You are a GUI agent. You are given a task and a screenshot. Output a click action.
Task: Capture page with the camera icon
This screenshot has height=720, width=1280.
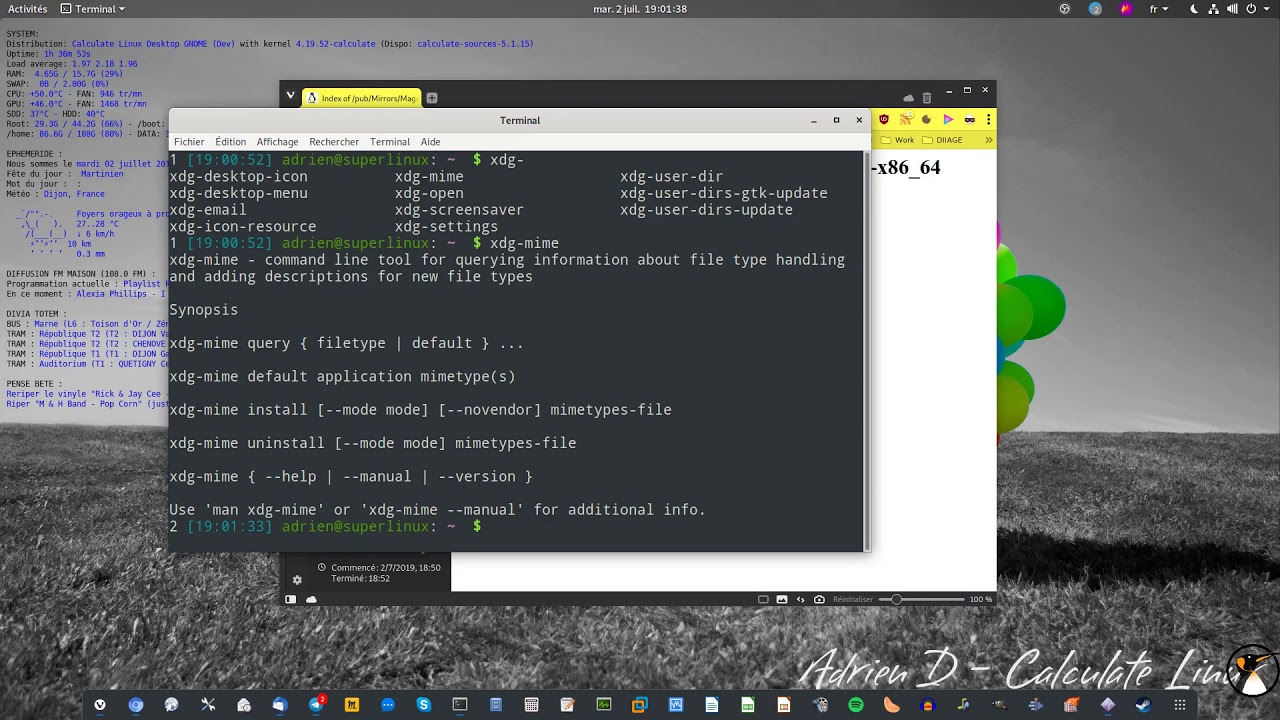820,599
